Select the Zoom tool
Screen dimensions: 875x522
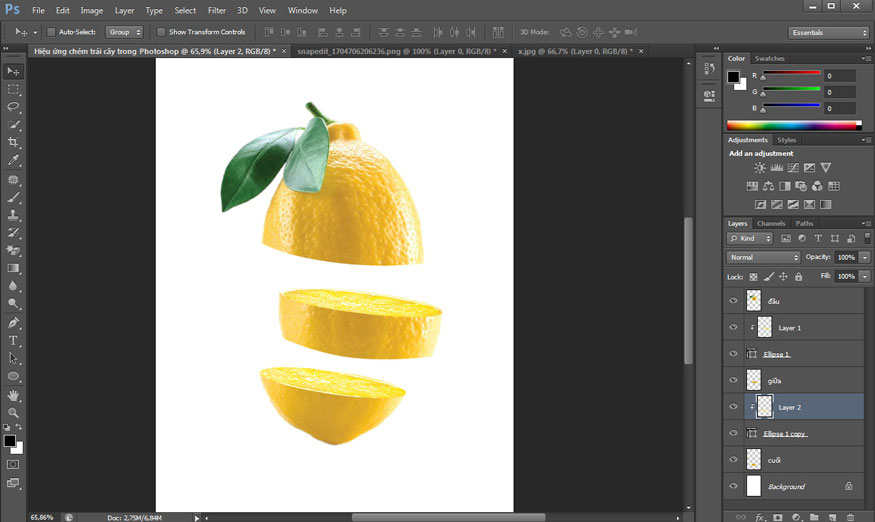click(x=13, y=413)
